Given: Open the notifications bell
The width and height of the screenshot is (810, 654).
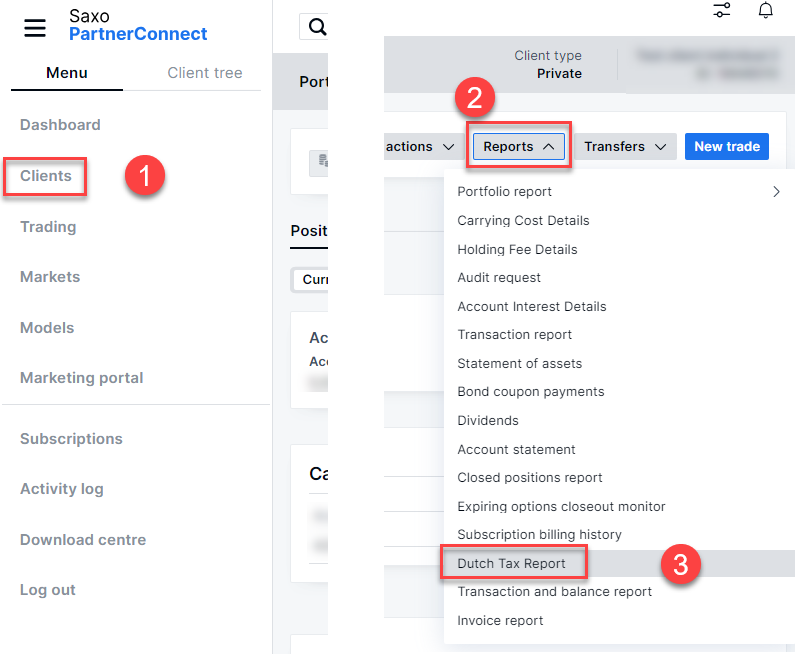Looking at the screenshot, I should point(765,10).
